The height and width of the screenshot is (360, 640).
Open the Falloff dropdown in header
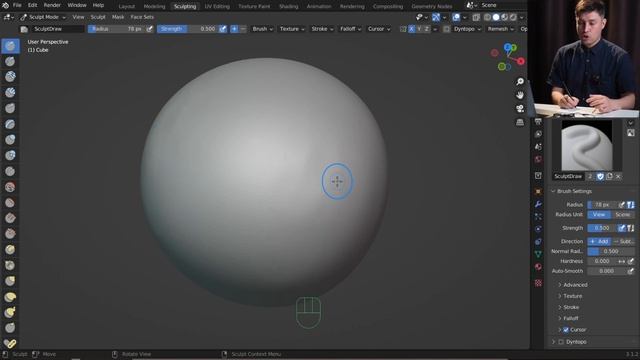[351, 29]
